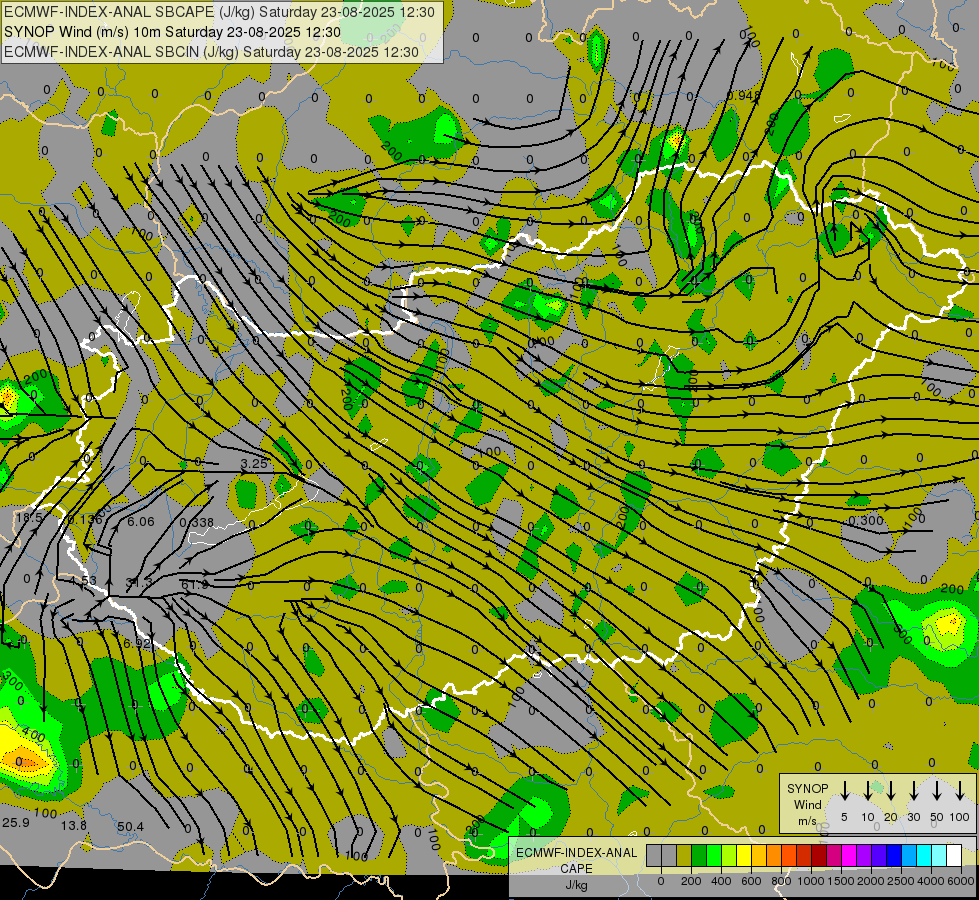Pick the olive swatch in CAPE legend
The height and width of the screenshot is (900, 979).
pyautogui.click(x=684, y=855)
